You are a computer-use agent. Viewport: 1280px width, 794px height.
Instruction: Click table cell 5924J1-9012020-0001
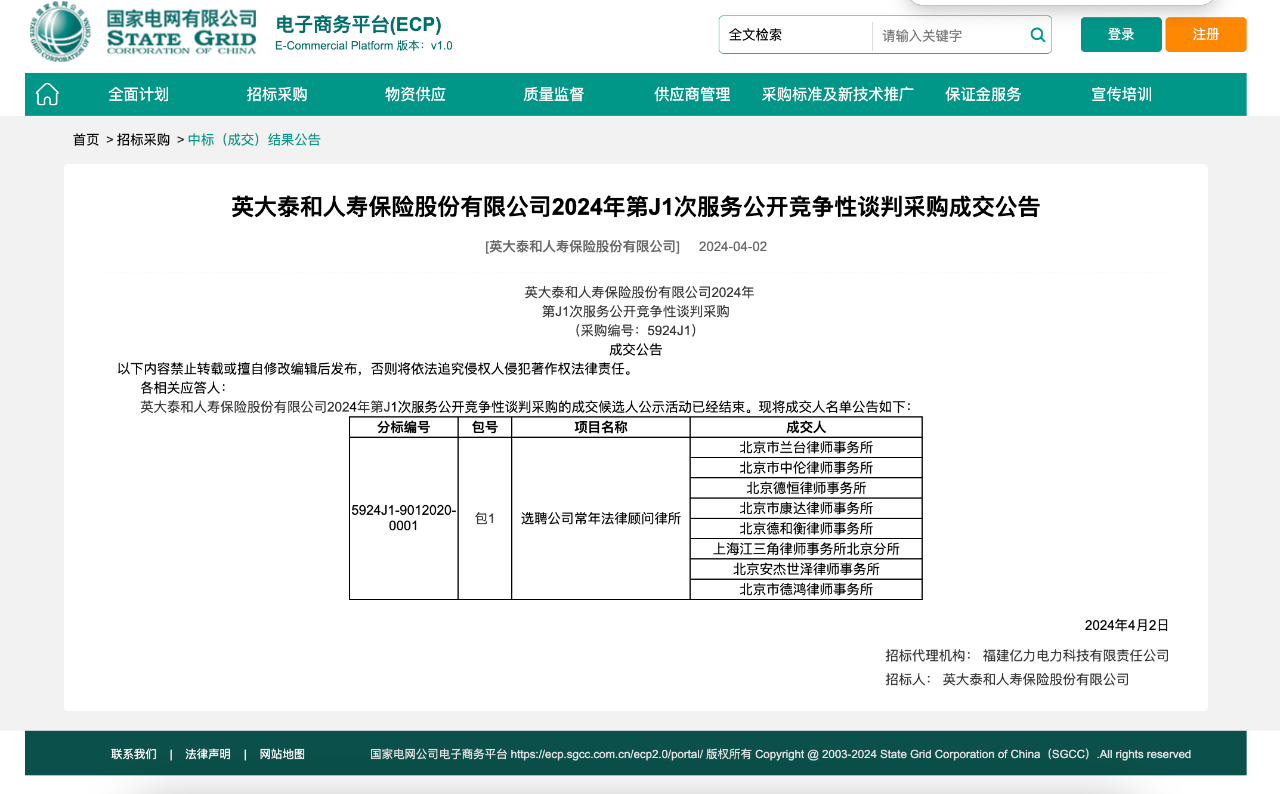coord(404,518)
